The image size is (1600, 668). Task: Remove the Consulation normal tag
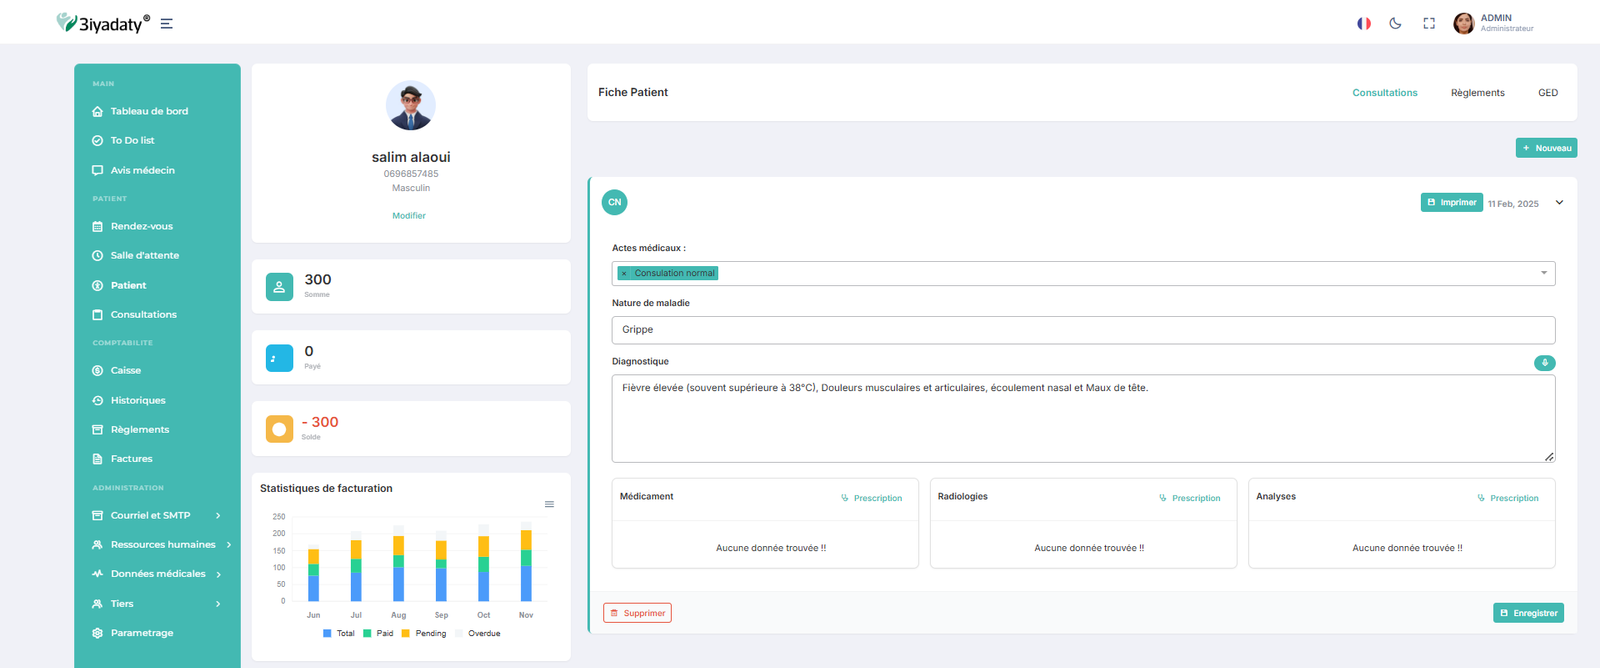(624, 273)
